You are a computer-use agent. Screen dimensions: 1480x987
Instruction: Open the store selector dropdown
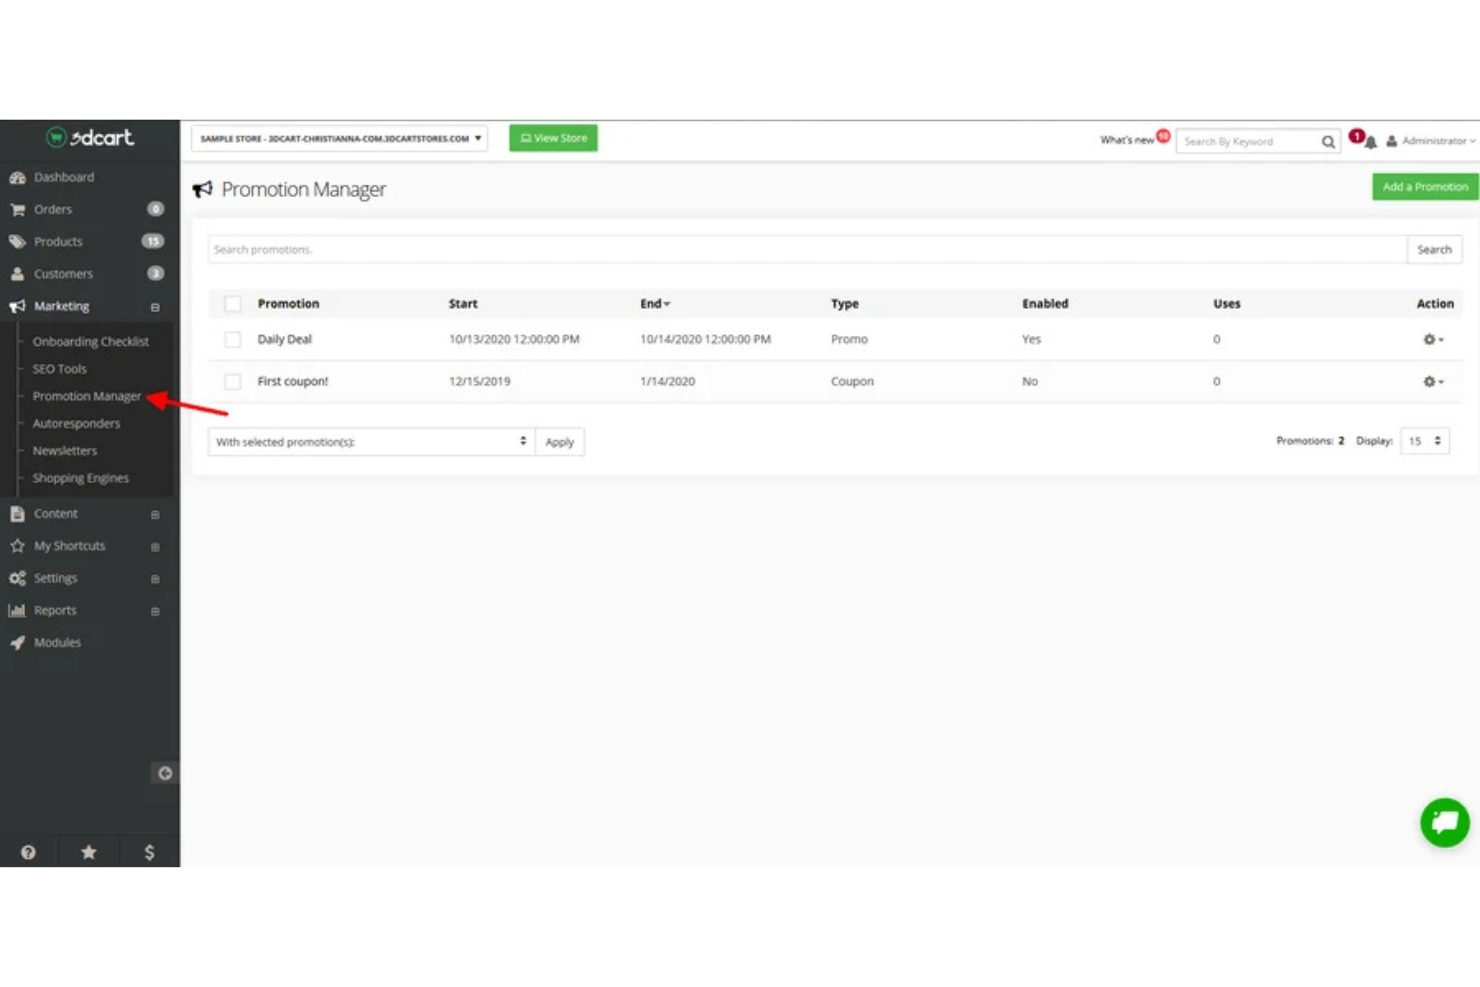(340, 138)
